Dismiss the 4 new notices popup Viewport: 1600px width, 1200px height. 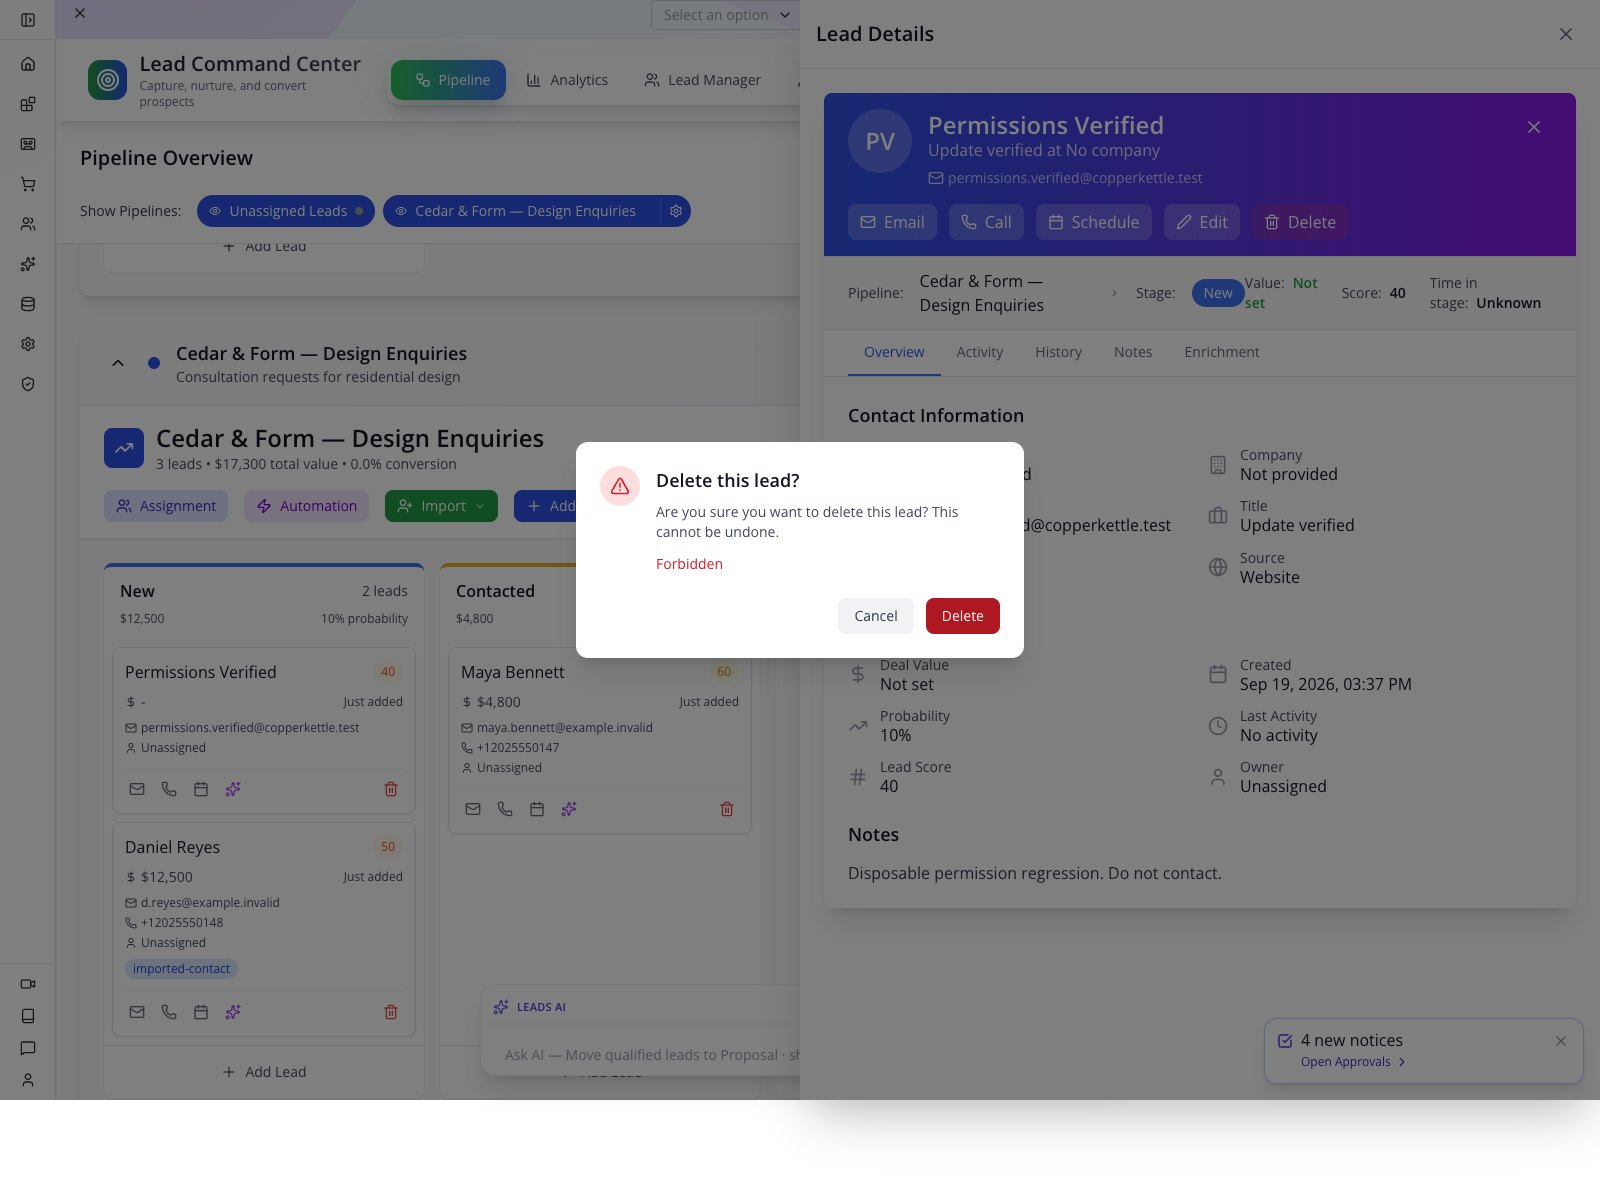[1561, 1041]
